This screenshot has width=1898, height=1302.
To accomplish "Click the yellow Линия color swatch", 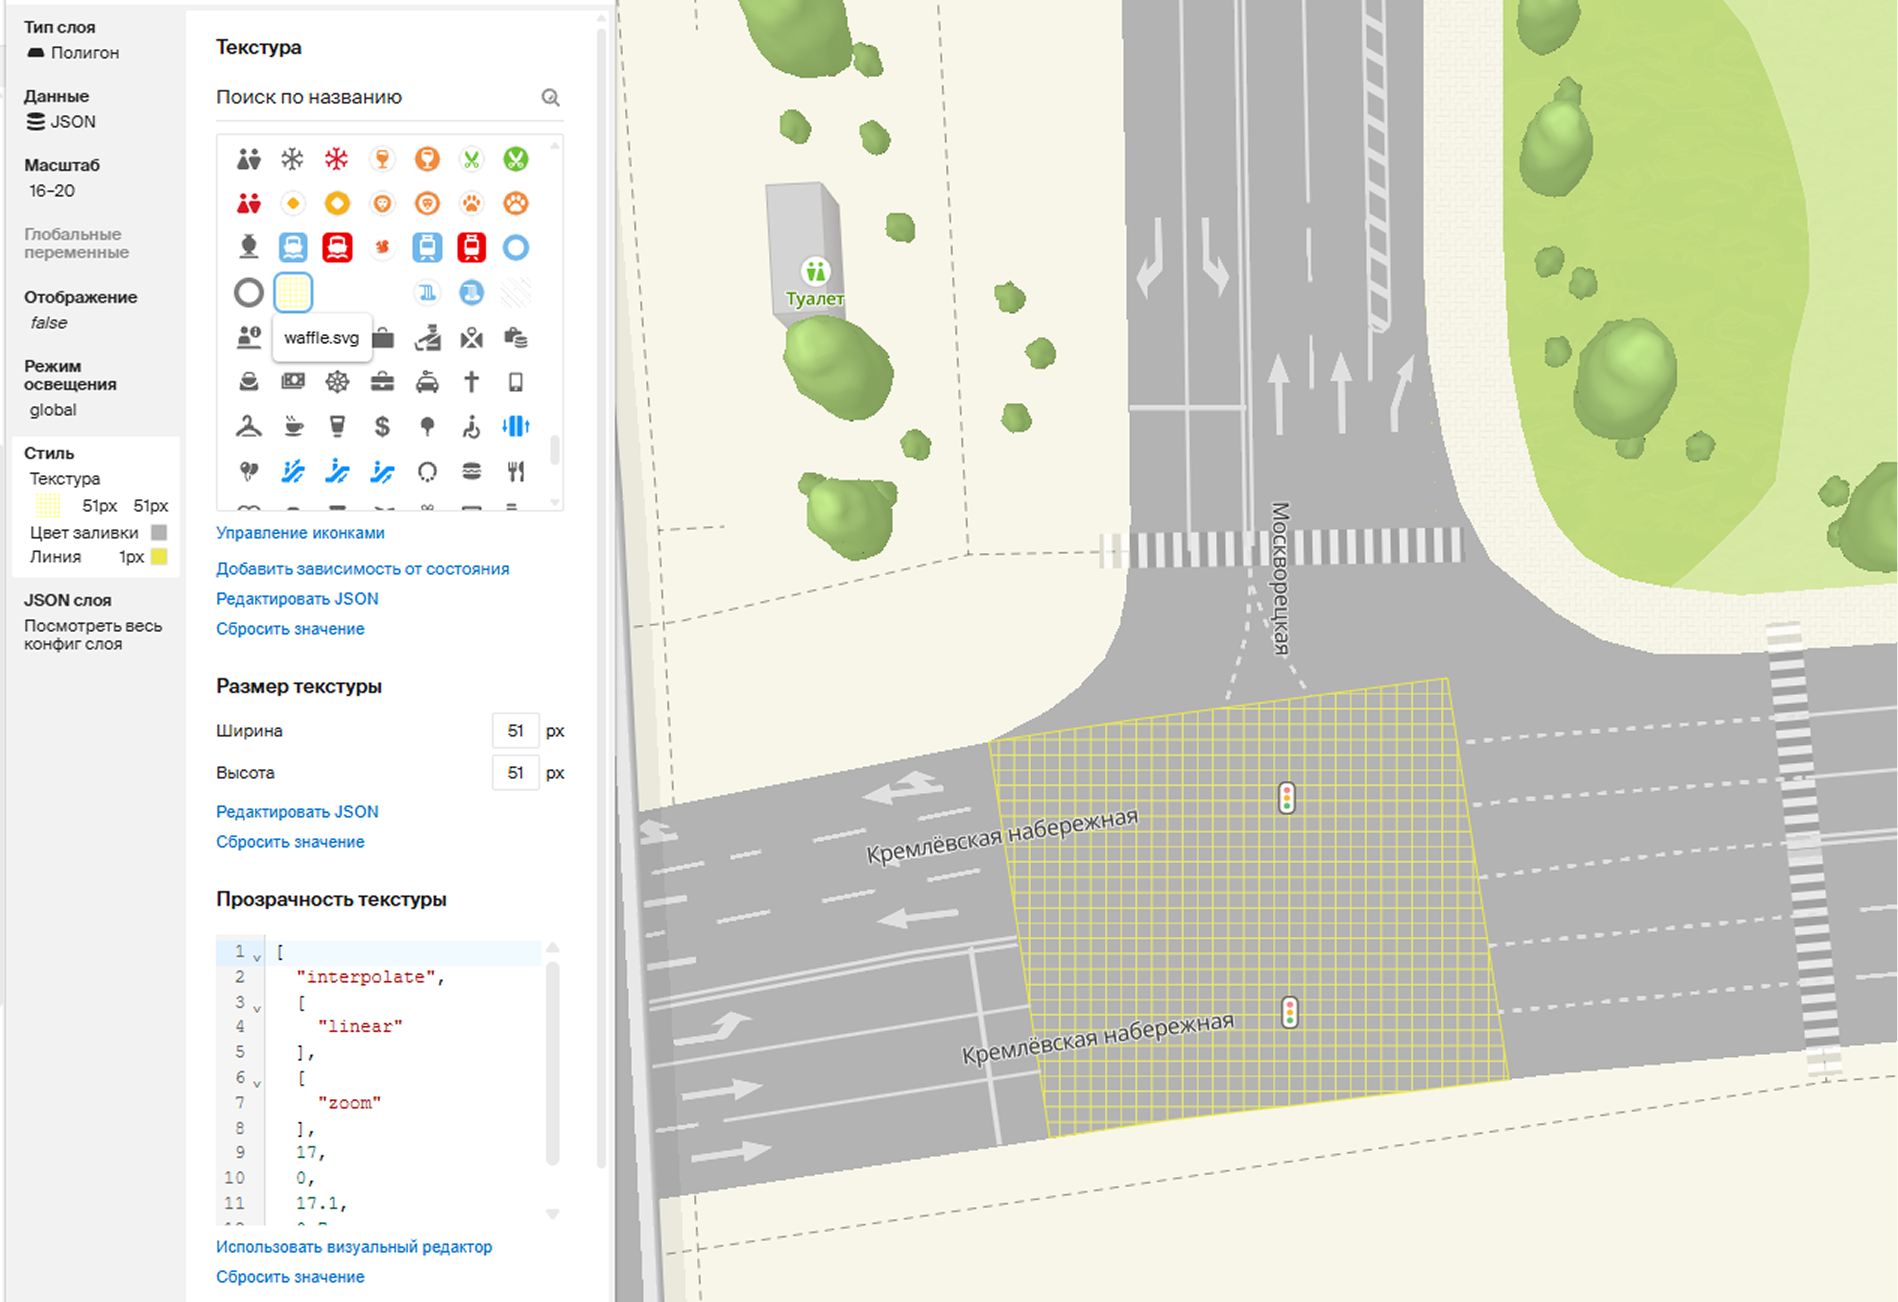I will (159, 557).
